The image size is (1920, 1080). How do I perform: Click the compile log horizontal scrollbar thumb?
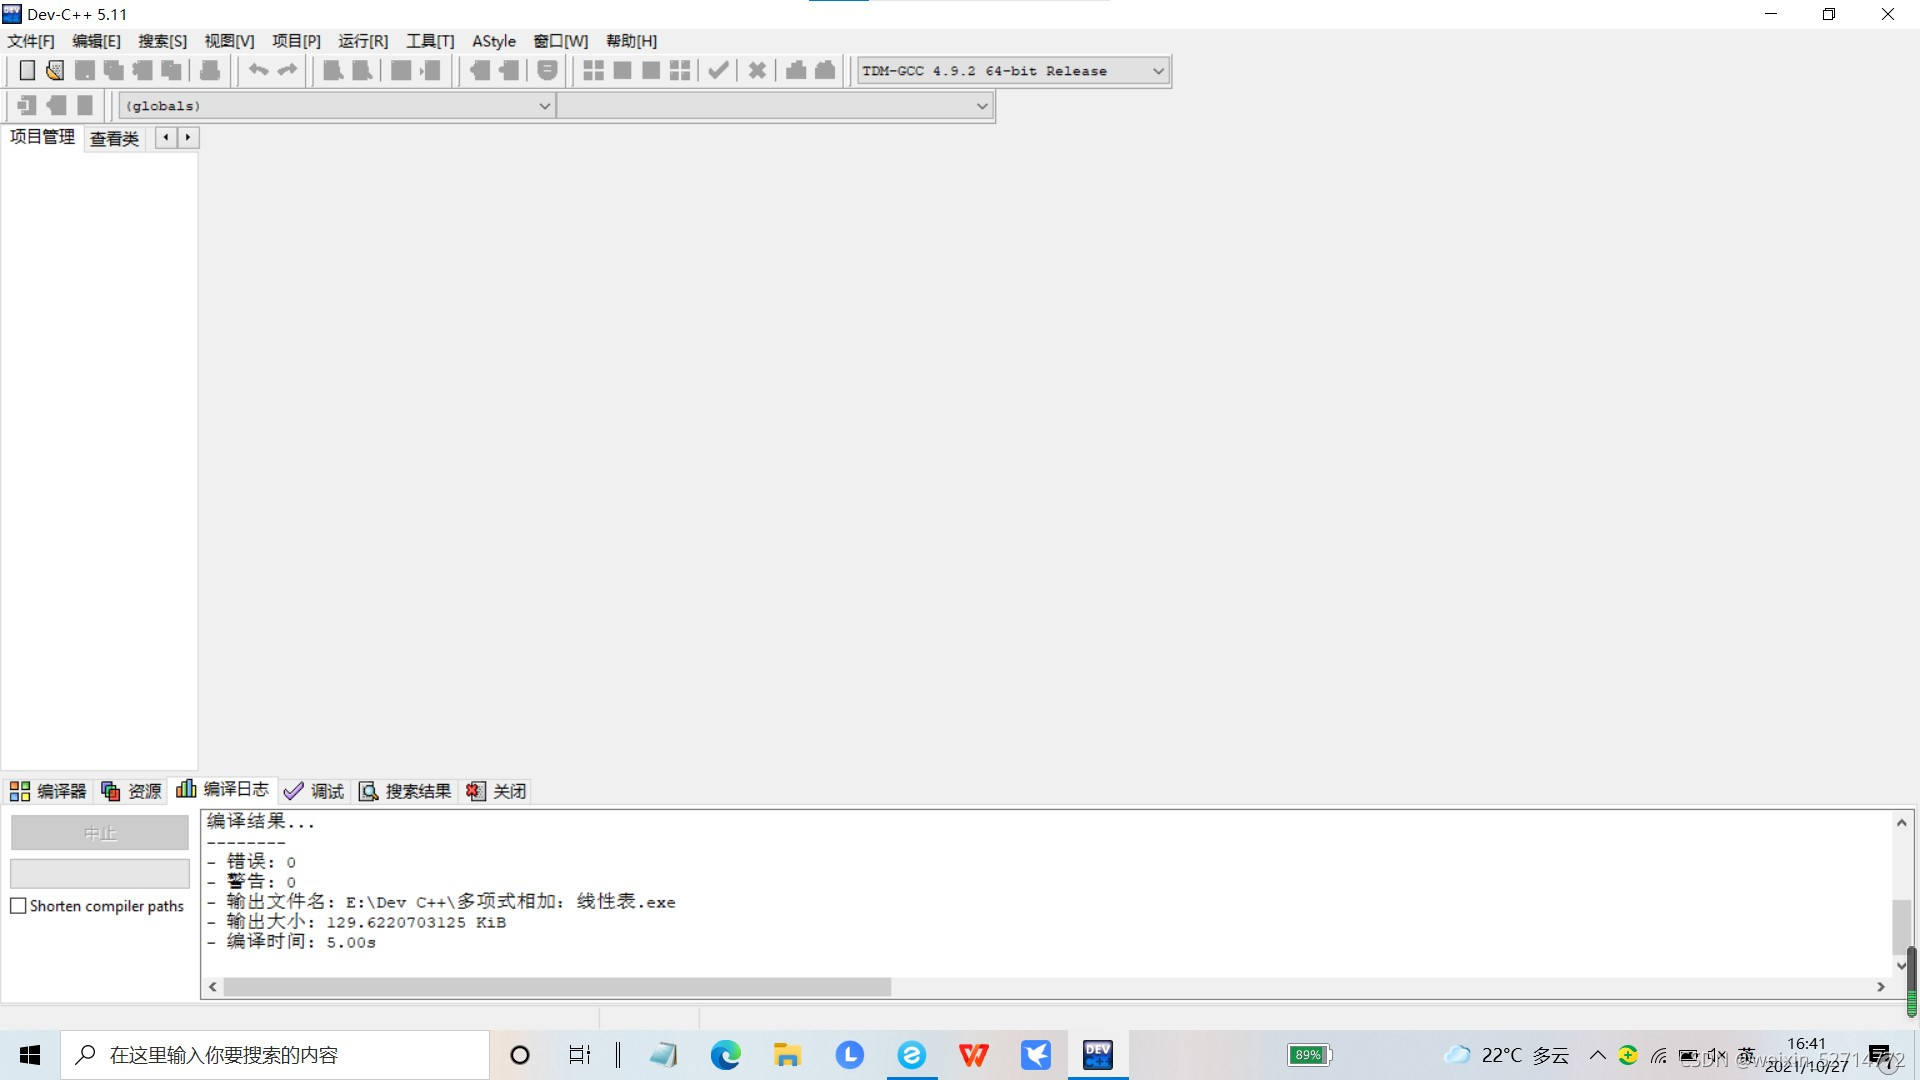click(x=556, y=987)
